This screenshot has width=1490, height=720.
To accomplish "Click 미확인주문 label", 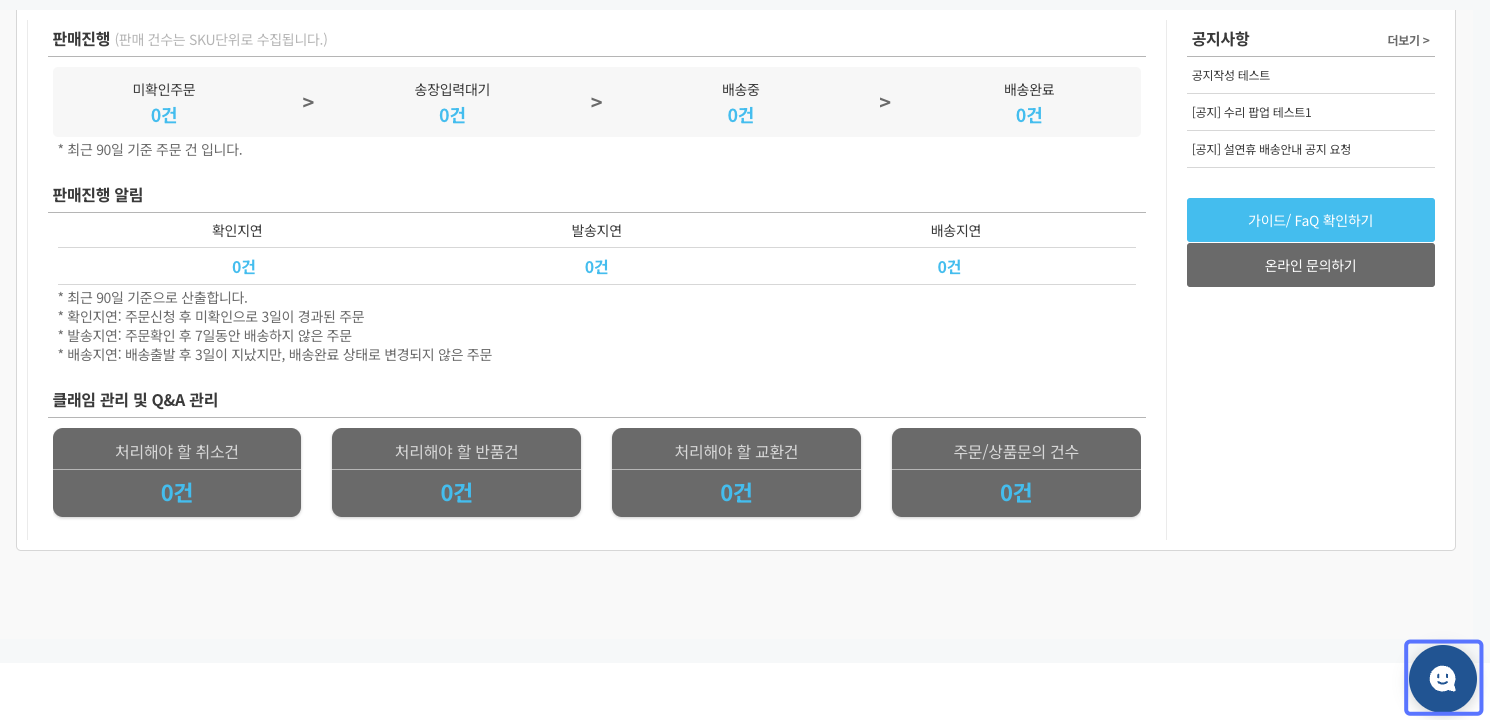I will (164, 89).
